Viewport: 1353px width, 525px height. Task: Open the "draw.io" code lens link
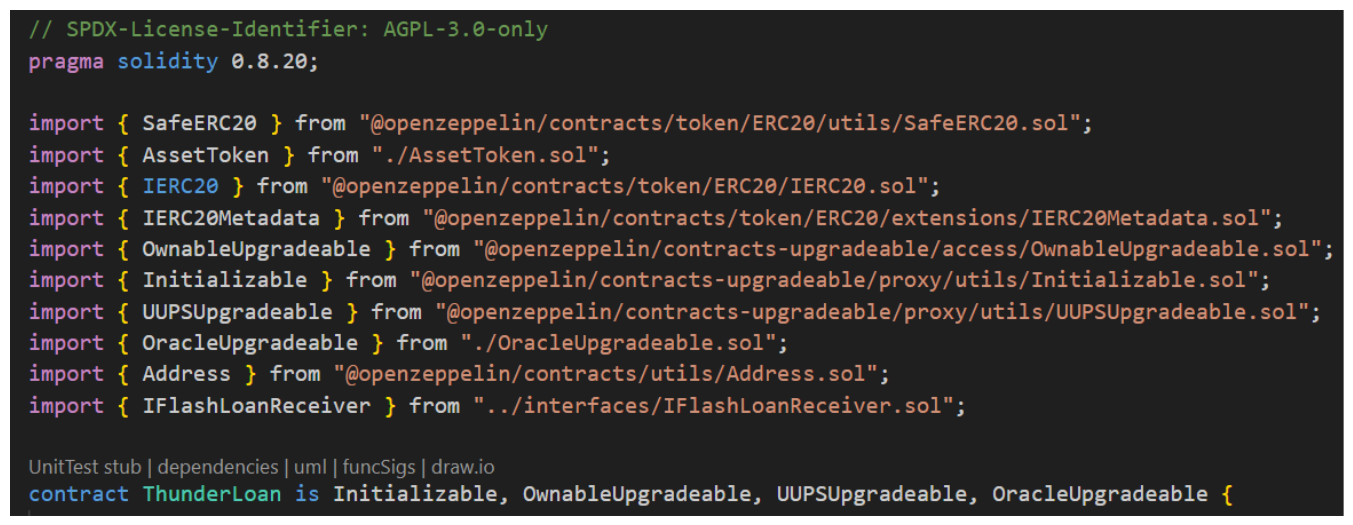[463, 467]
